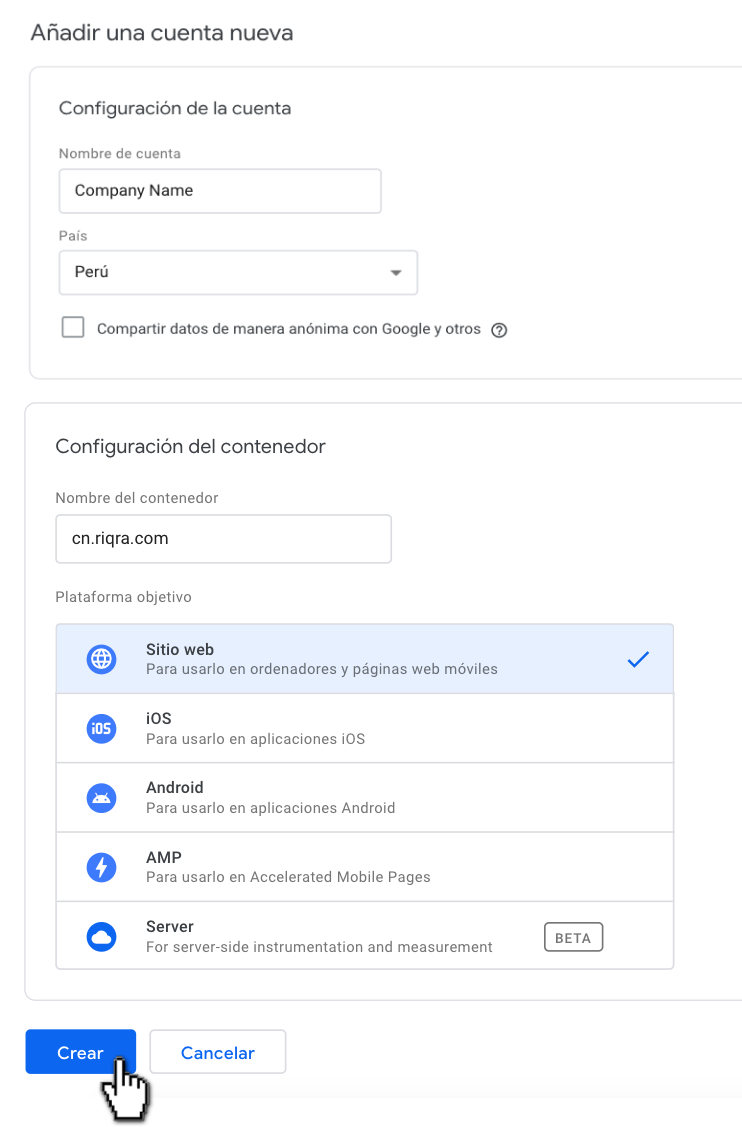The image size is (742, 1127).
Task: Click the BETA badge on Server
Action: coord(573,937)
